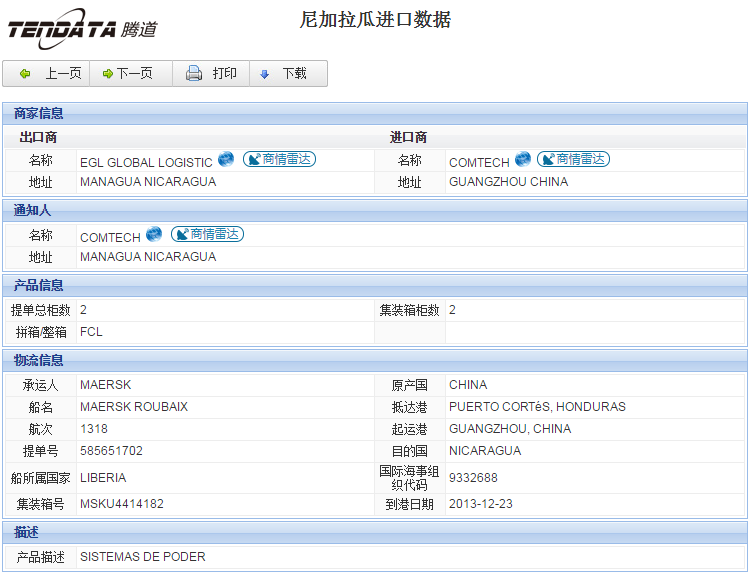The width and height of the screenshot is (749, 581).
Task: Collapse the 商家信息 section header
Action: (x=39, y=113)
